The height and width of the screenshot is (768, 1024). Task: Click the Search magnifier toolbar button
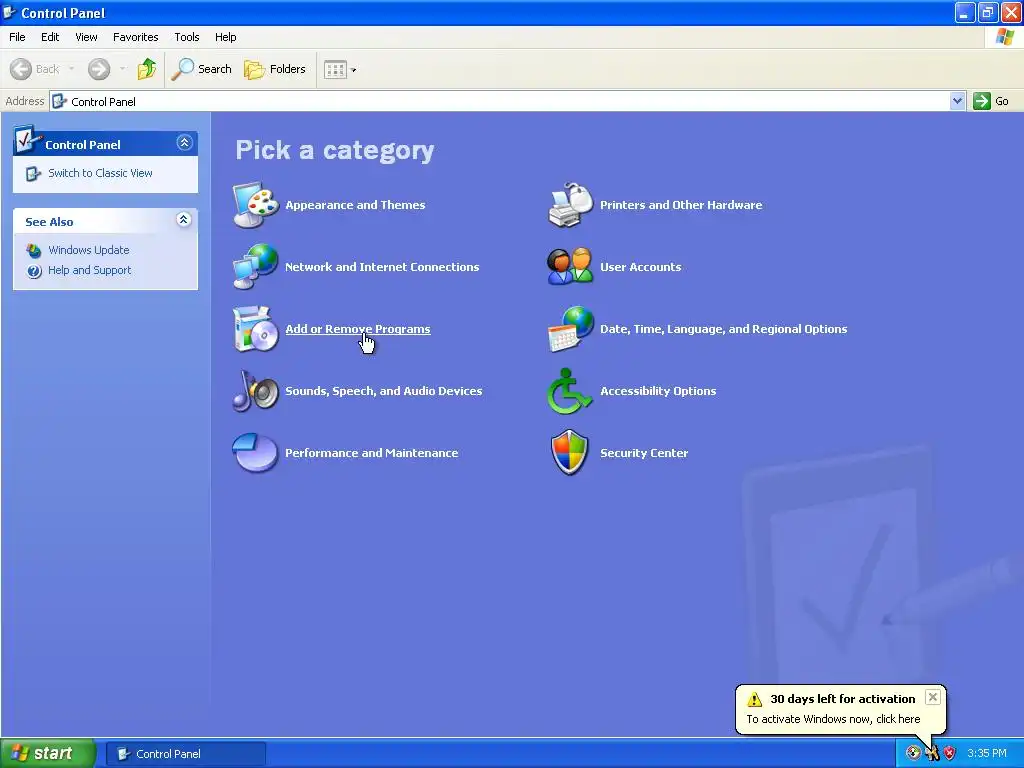tap(202, 69)
